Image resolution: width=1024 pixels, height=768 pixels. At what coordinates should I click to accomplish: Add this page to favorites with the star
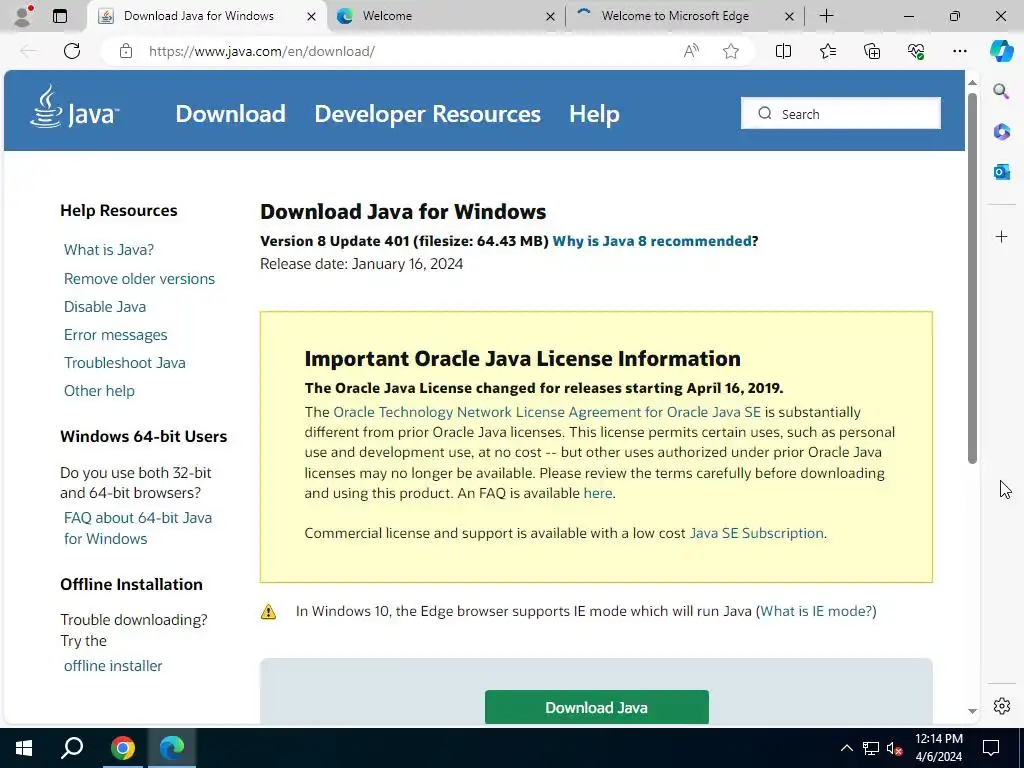pos(731,51)
